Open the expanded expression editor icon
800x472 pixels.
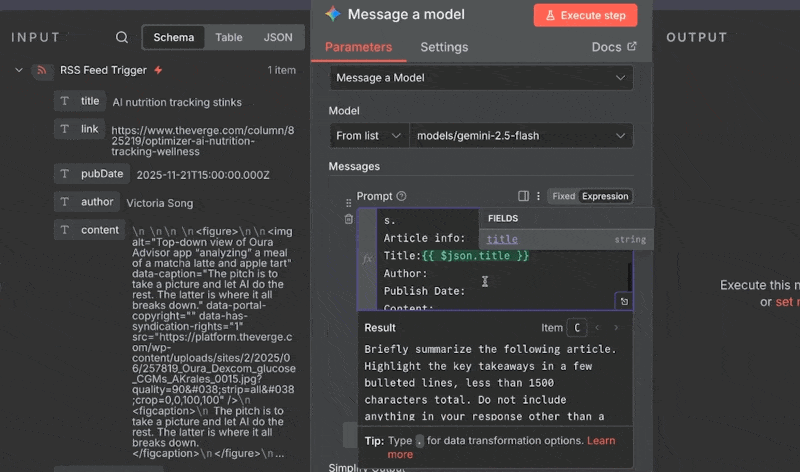coord(624,302)
